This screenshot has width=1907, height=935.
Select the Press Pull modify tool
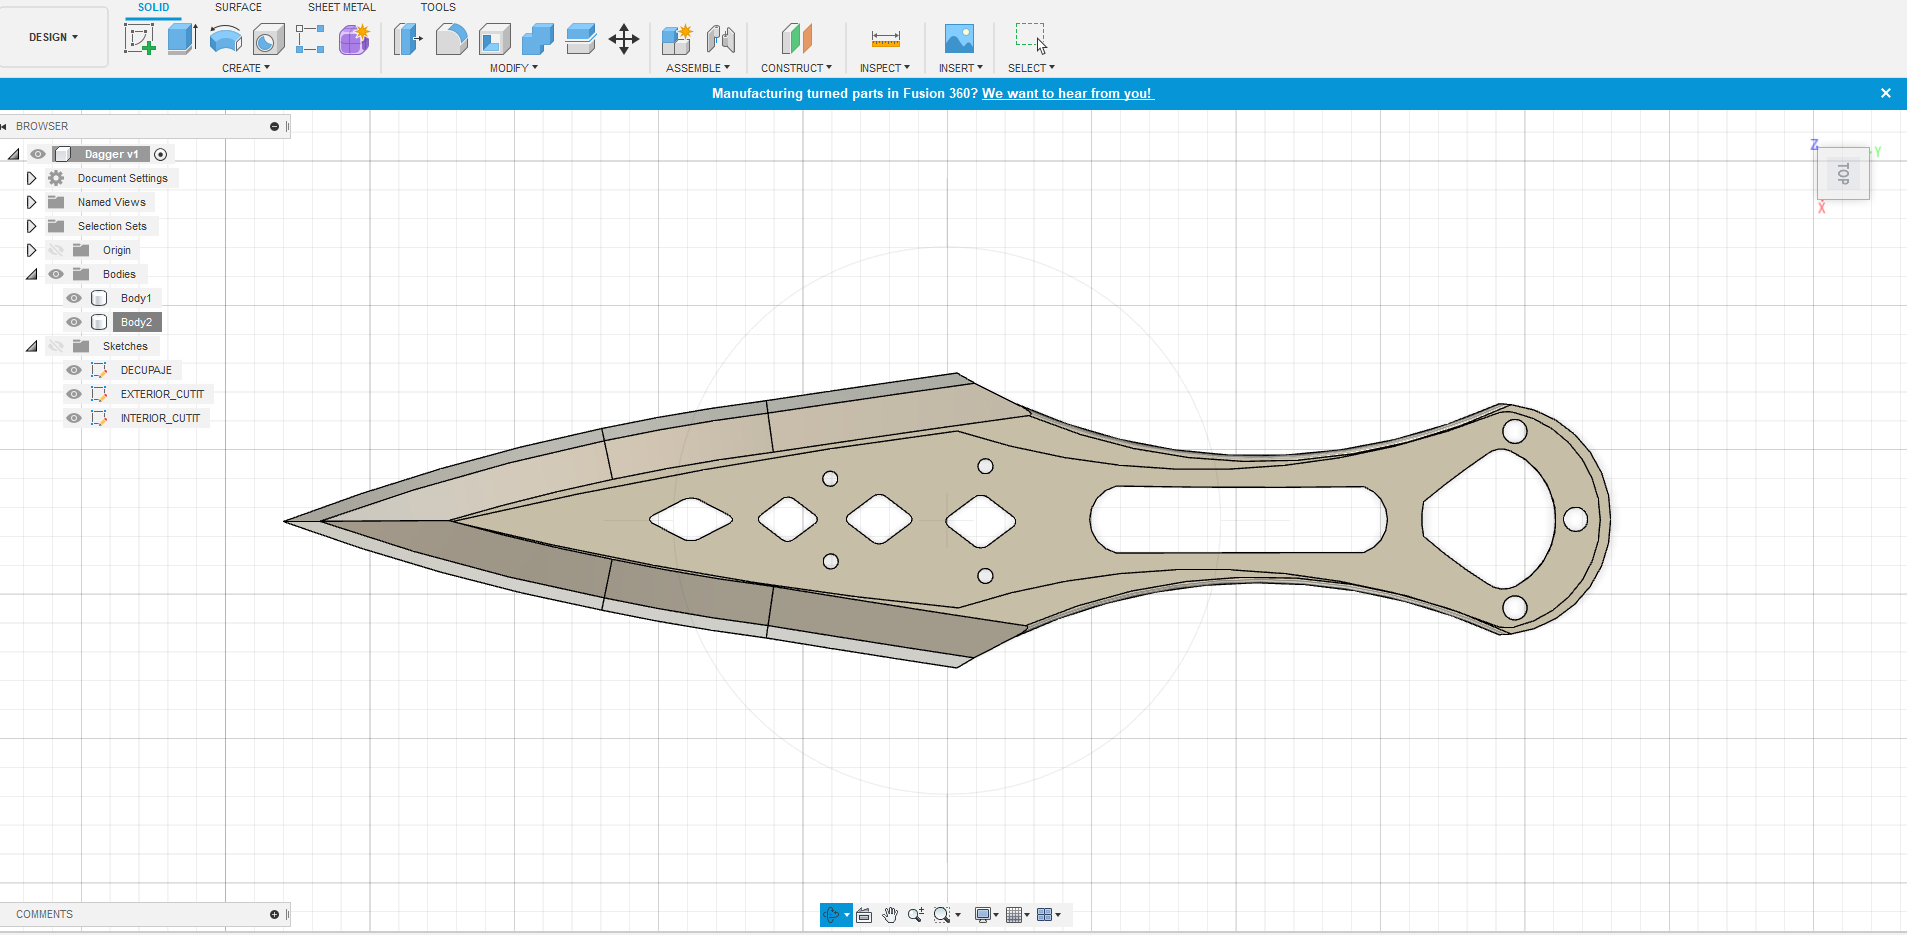click(x=407, y=39)
